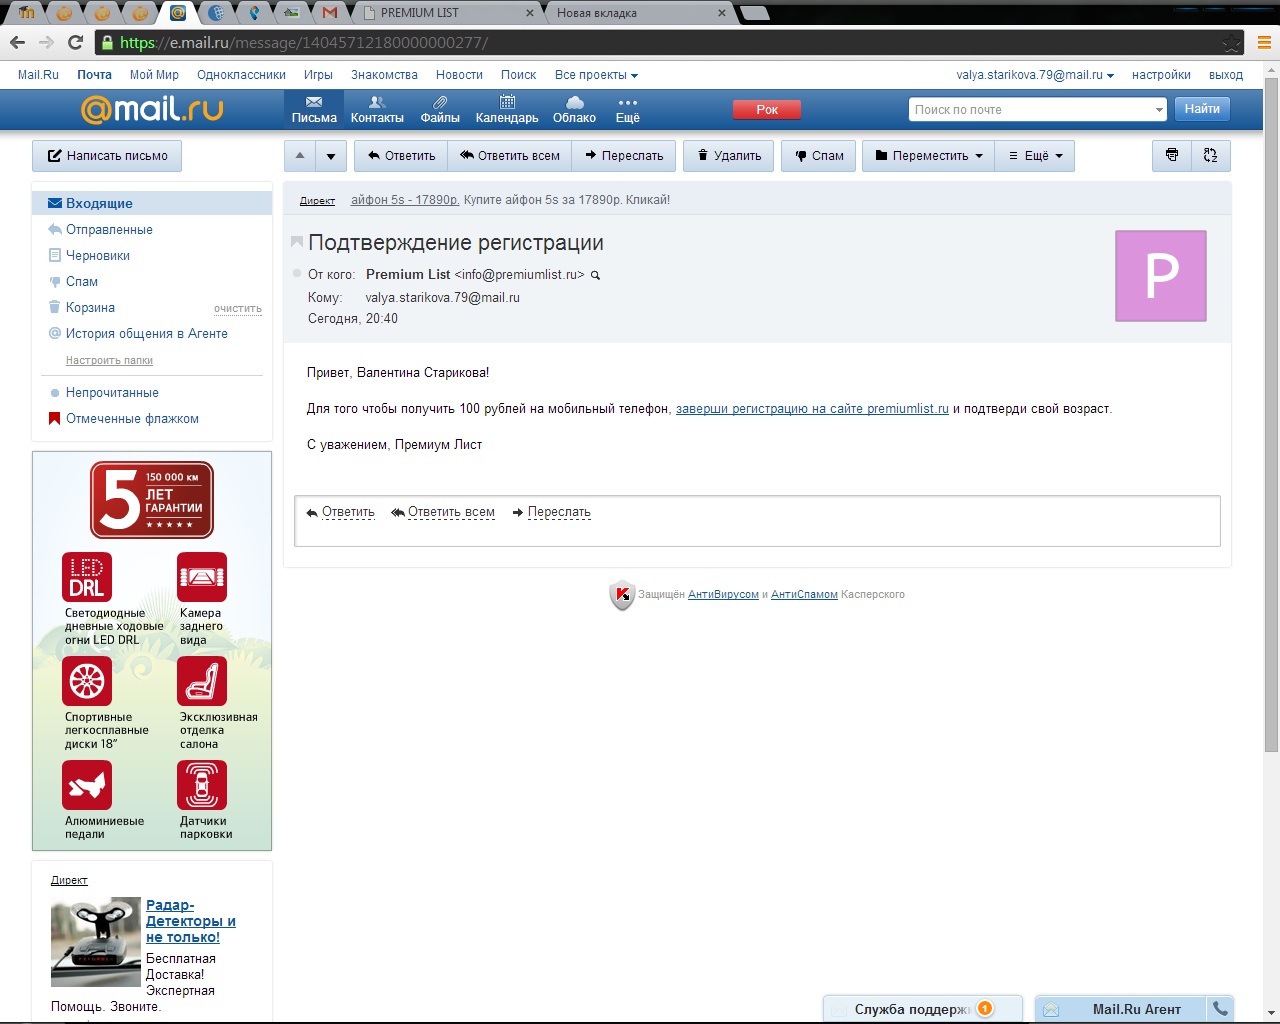Open the Mail.Ru Агент panel
Screen dimensions: 1280x1024
click(1122, 1009)
